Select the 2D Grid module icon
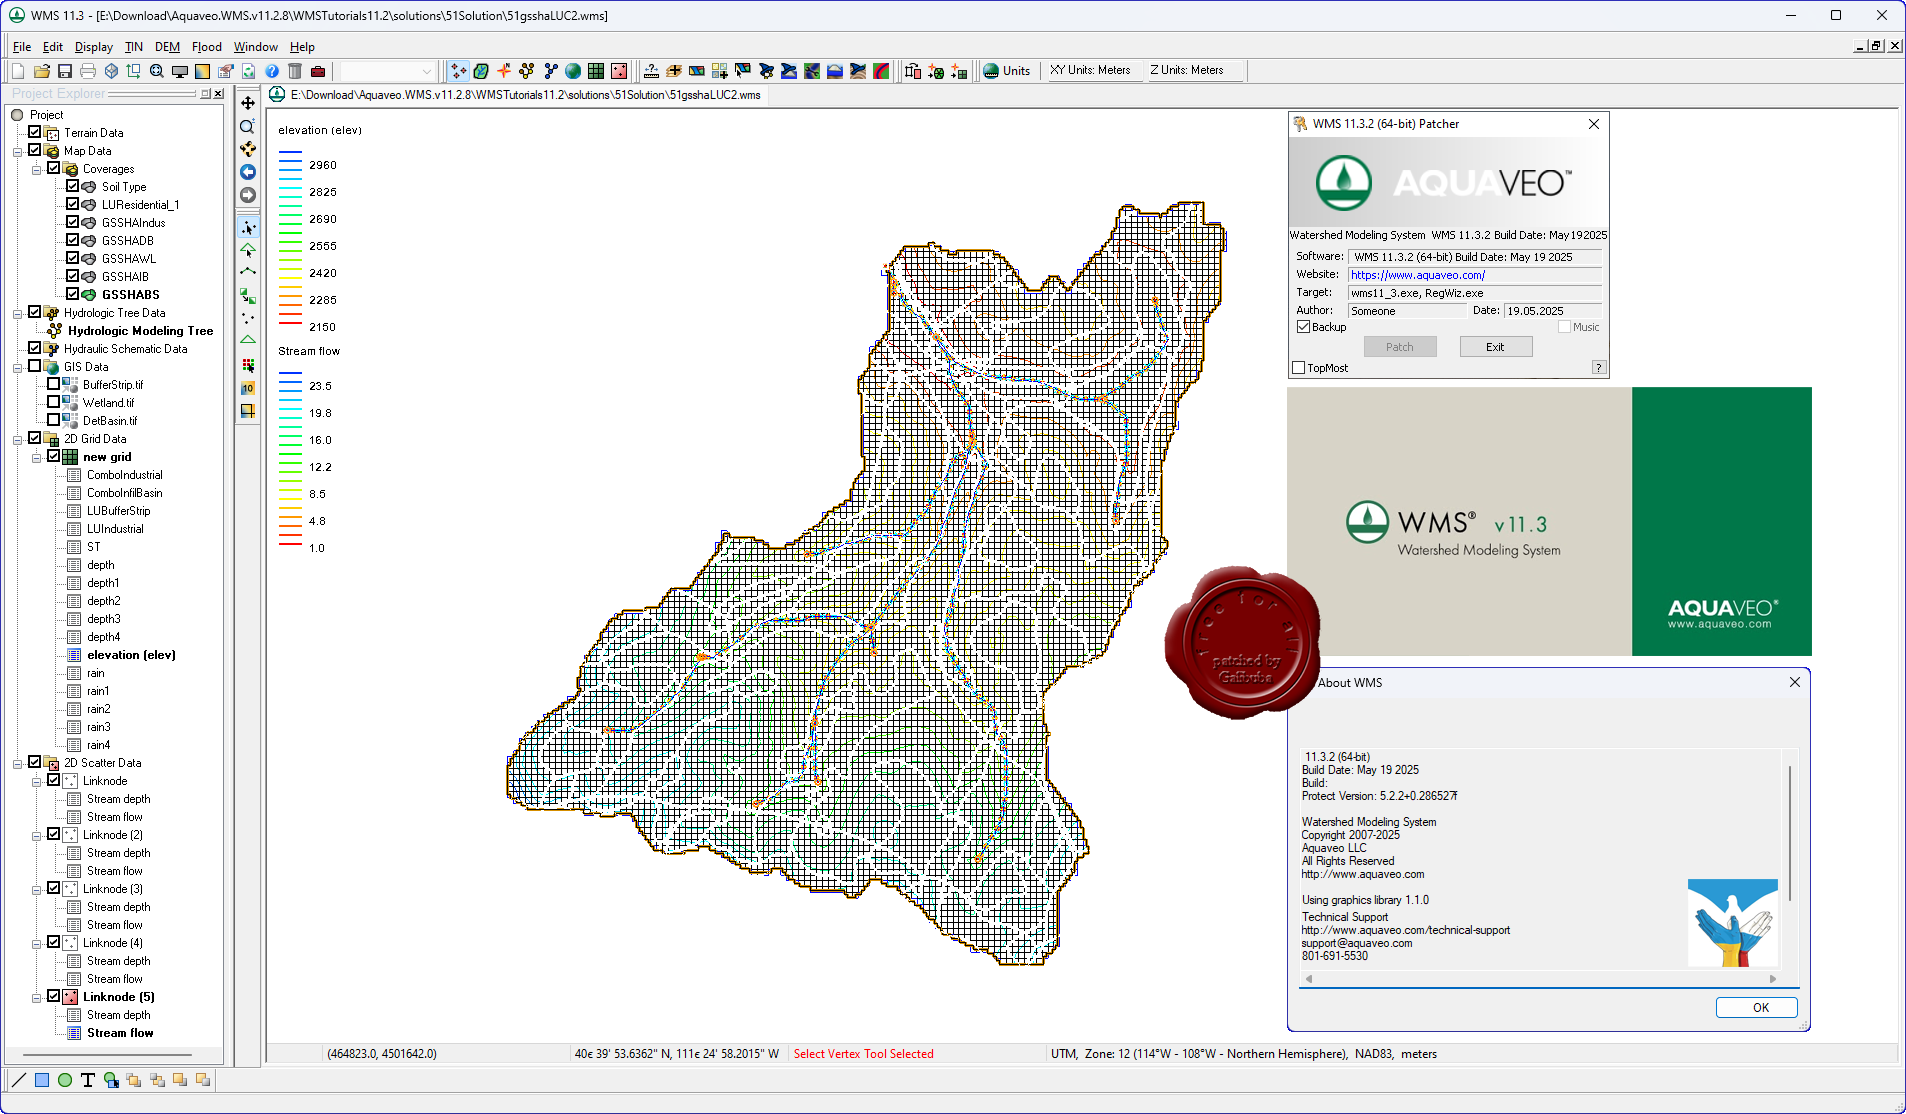The height and width of the screenshot is (1114, 1906). 596,71
